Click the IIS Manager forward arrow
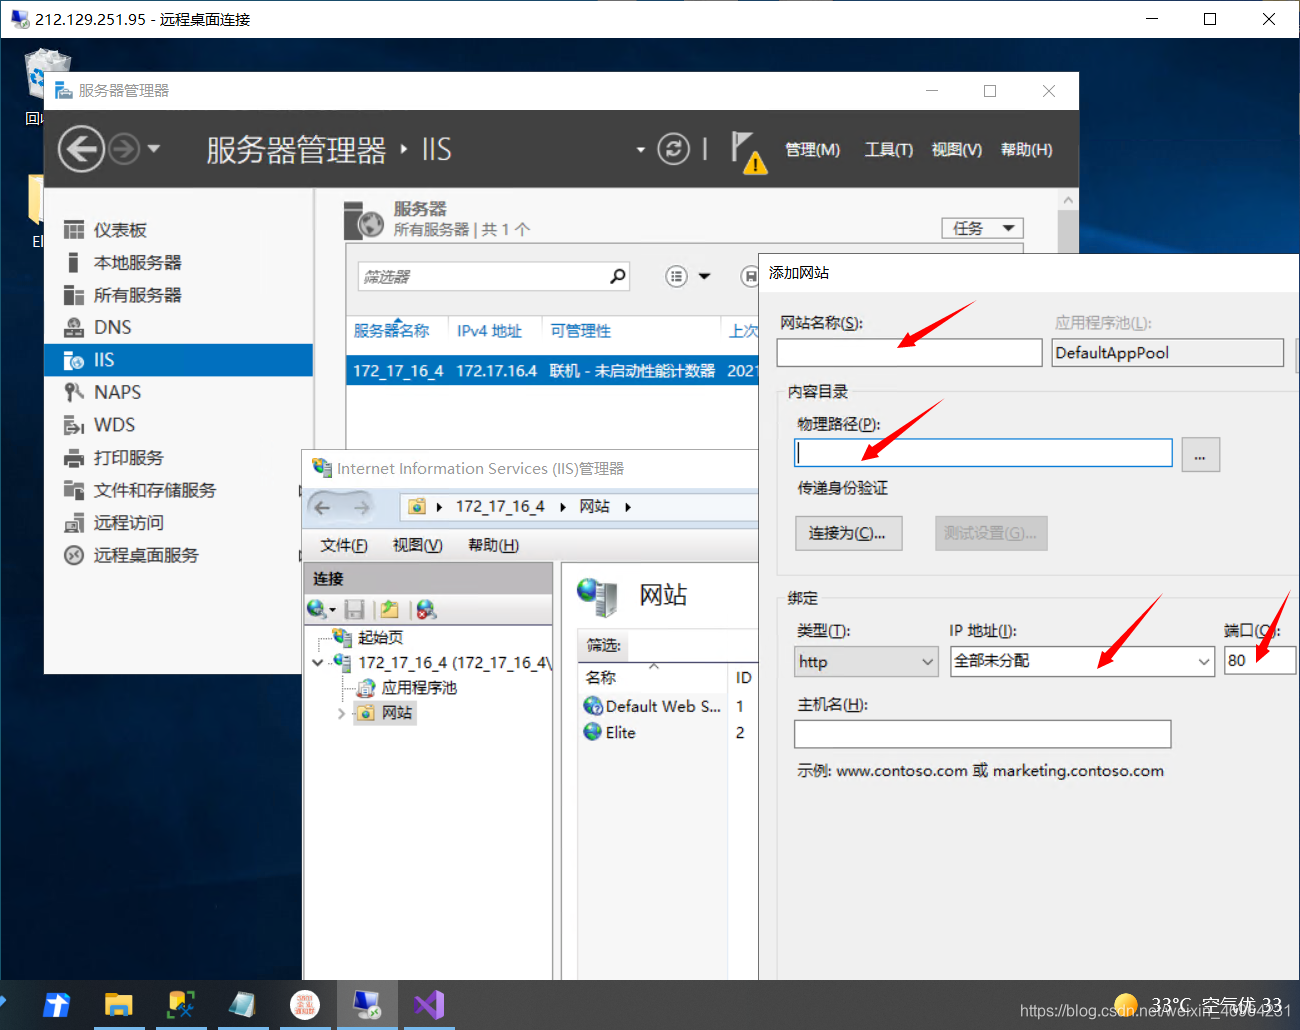This screenshot has height=1030, width=1300. 361,508
